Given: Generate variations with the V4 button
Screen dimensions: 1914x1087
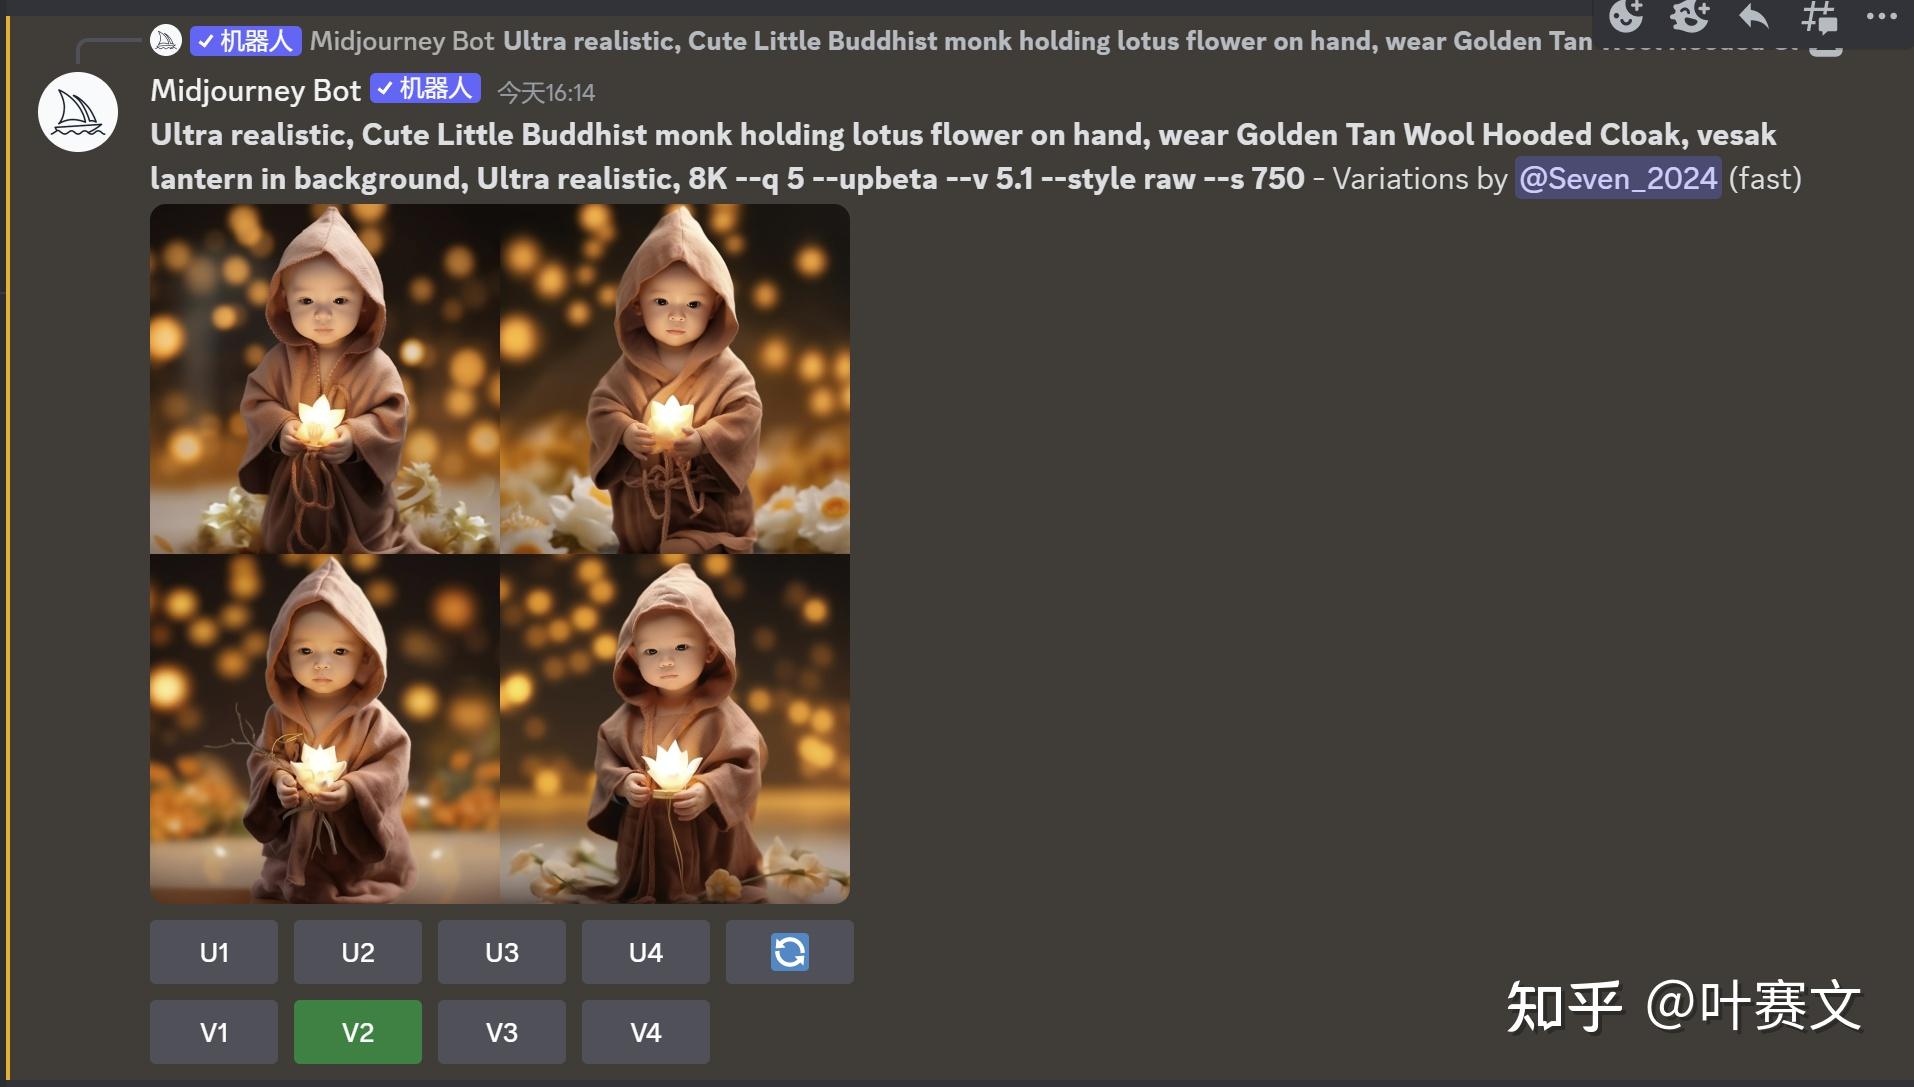Looking at the screenshot, I should tap(646, 1032).
